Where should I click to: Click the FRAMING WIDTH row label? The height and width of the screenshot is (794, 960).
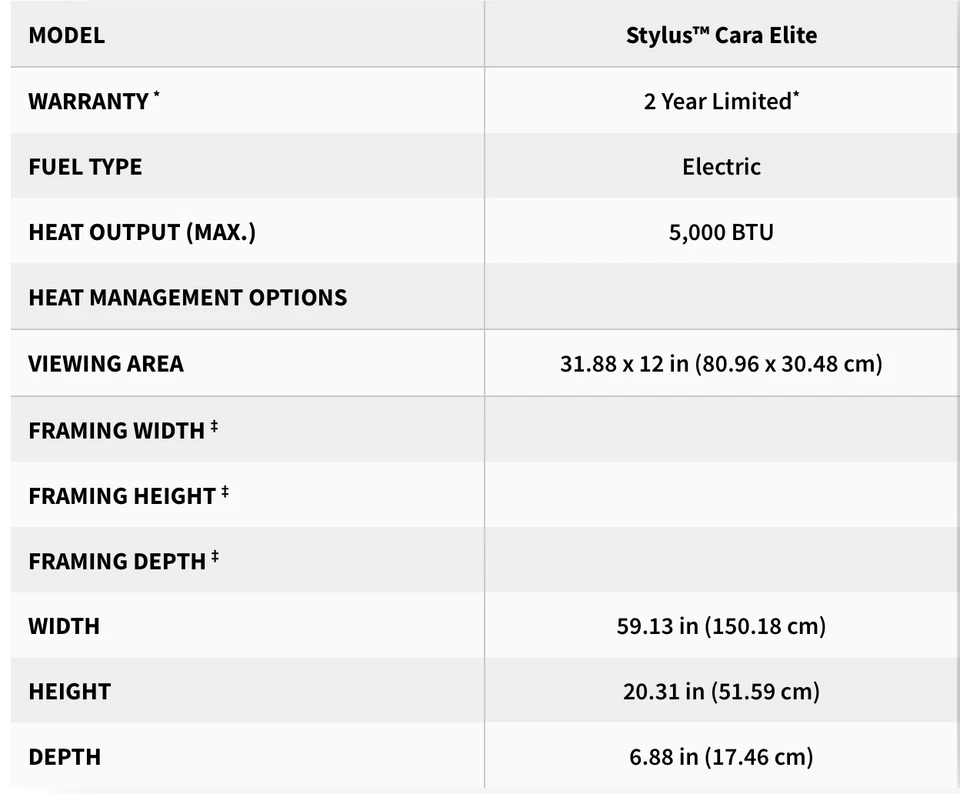(116, 430)
